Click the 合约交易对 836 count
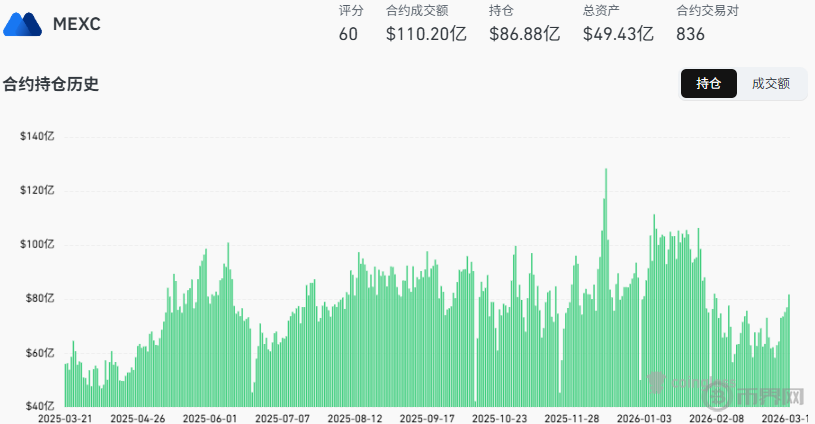815x424 pixels. (x=691, y=34)
